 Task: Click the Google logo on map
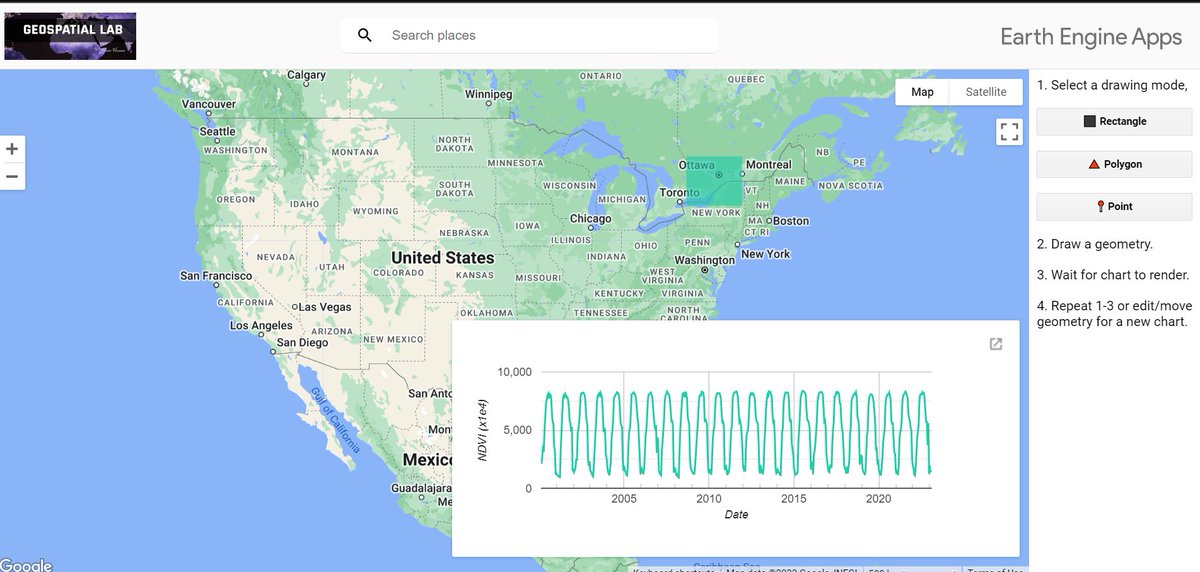26,565
